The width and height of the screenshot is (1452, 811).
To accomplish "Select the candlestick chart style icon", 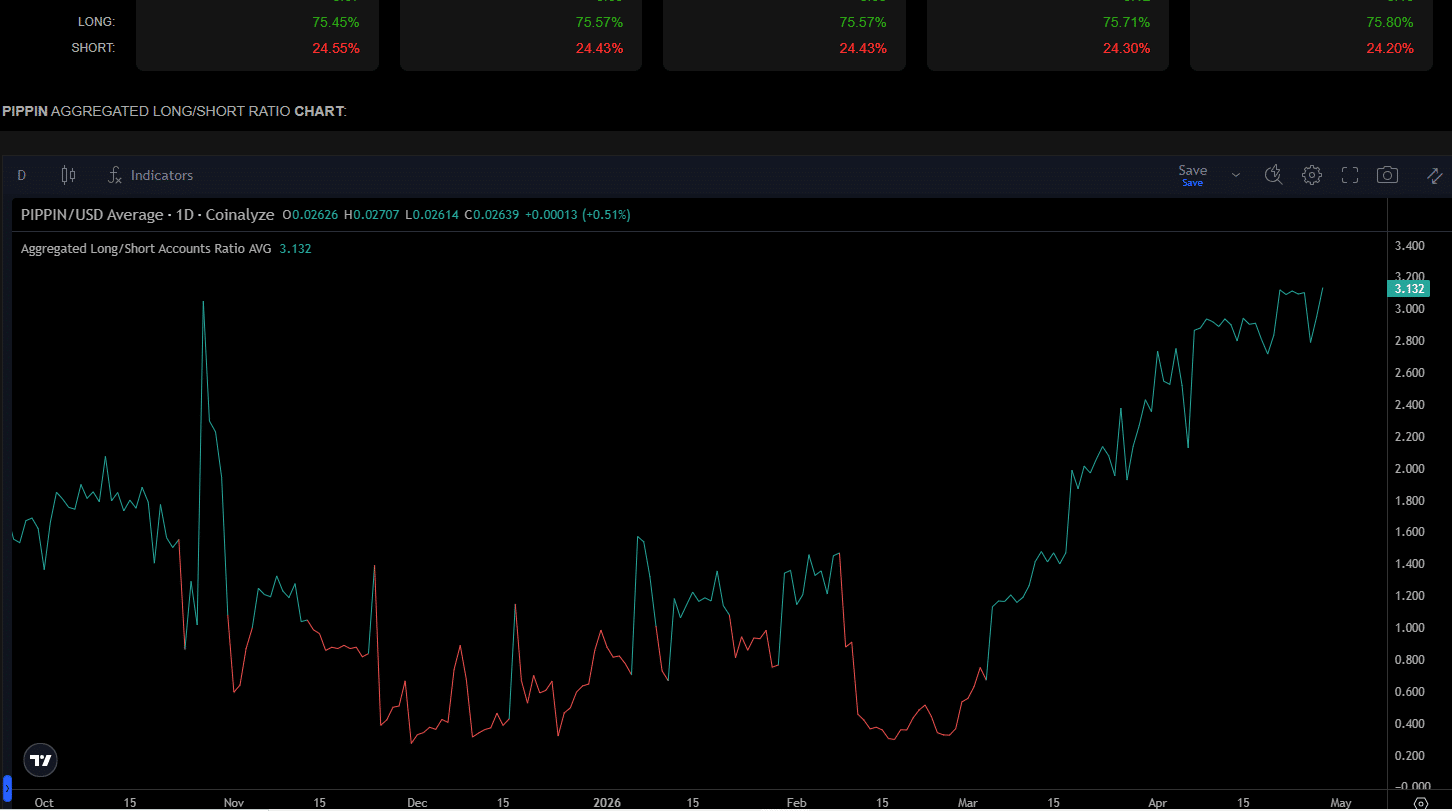I will coord(68,175).
